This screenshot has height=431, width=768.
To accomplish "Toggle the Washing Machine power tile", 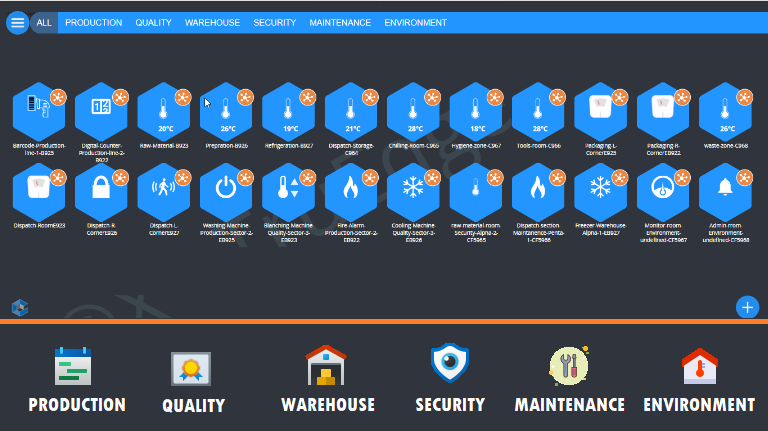I will click(x=225, y=192).
